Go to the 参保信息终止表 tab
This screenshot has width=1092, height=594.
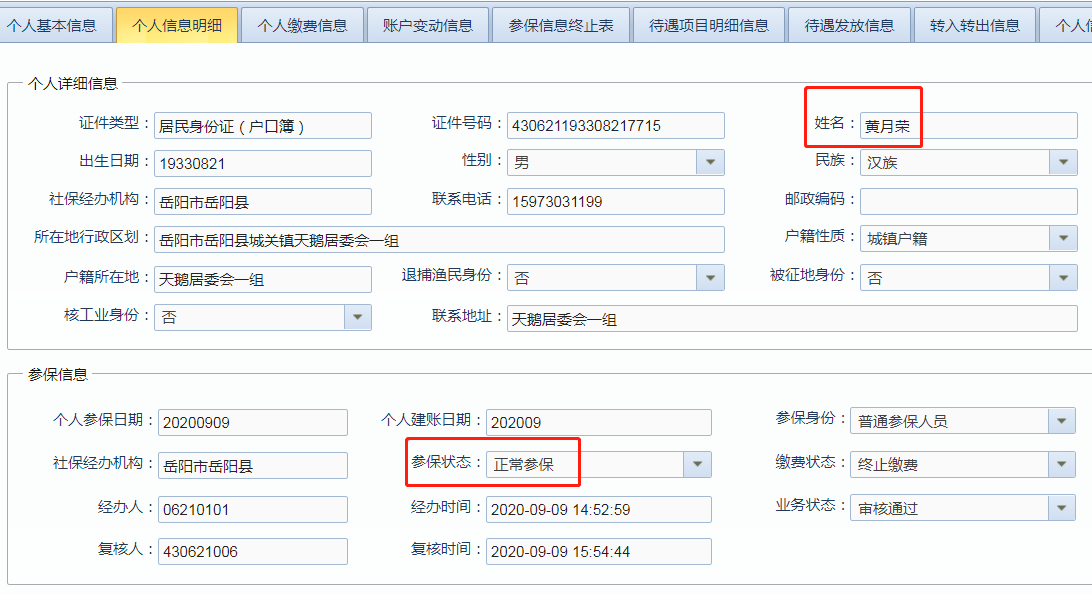[x=560, y=25]
